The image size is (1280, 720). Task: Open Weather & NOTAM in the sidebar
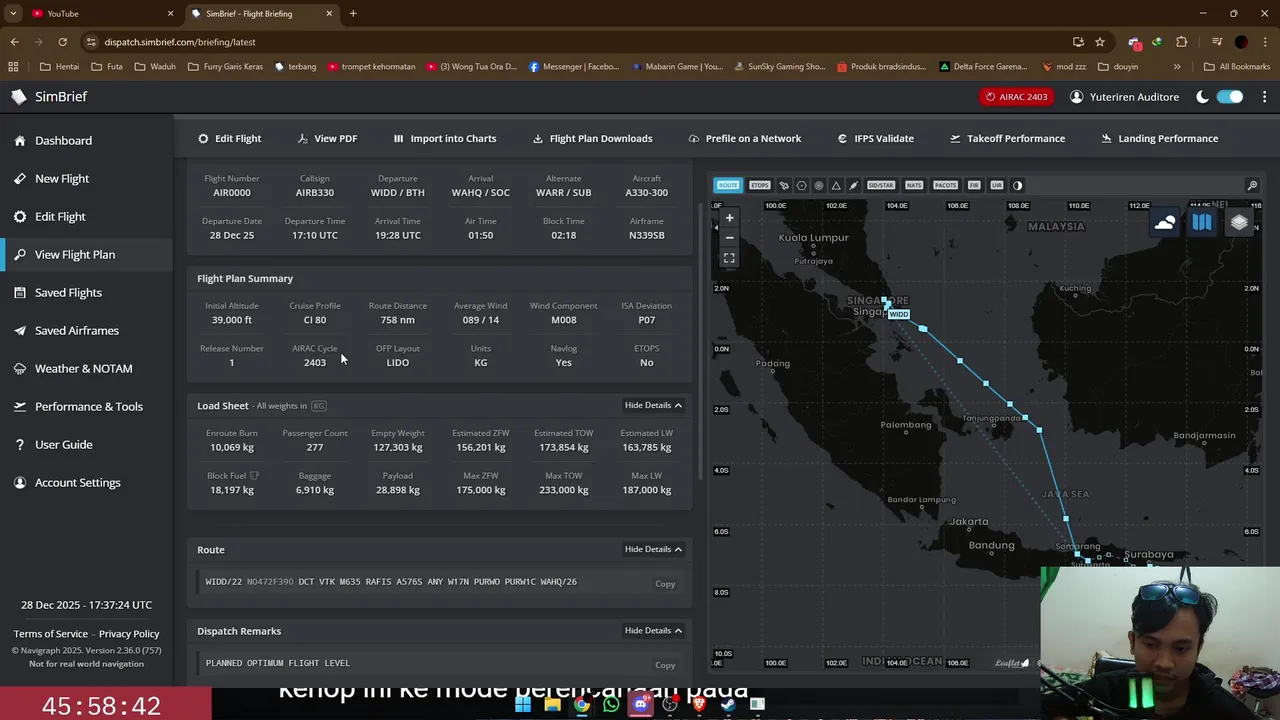(x=83, y=368)
